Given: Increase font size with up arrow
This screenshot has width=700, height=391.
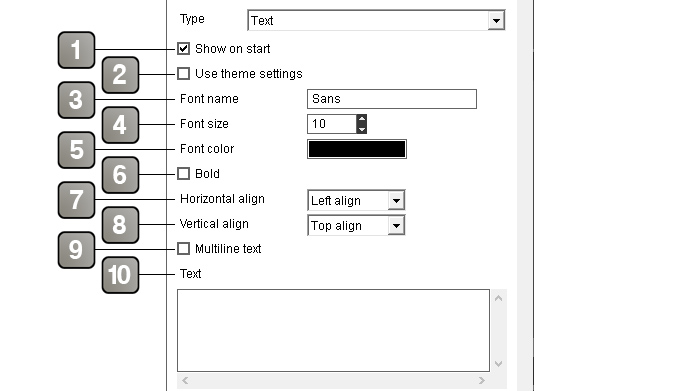Looking at the screenshot, I should pyautogui.click(x=362, y=119).
